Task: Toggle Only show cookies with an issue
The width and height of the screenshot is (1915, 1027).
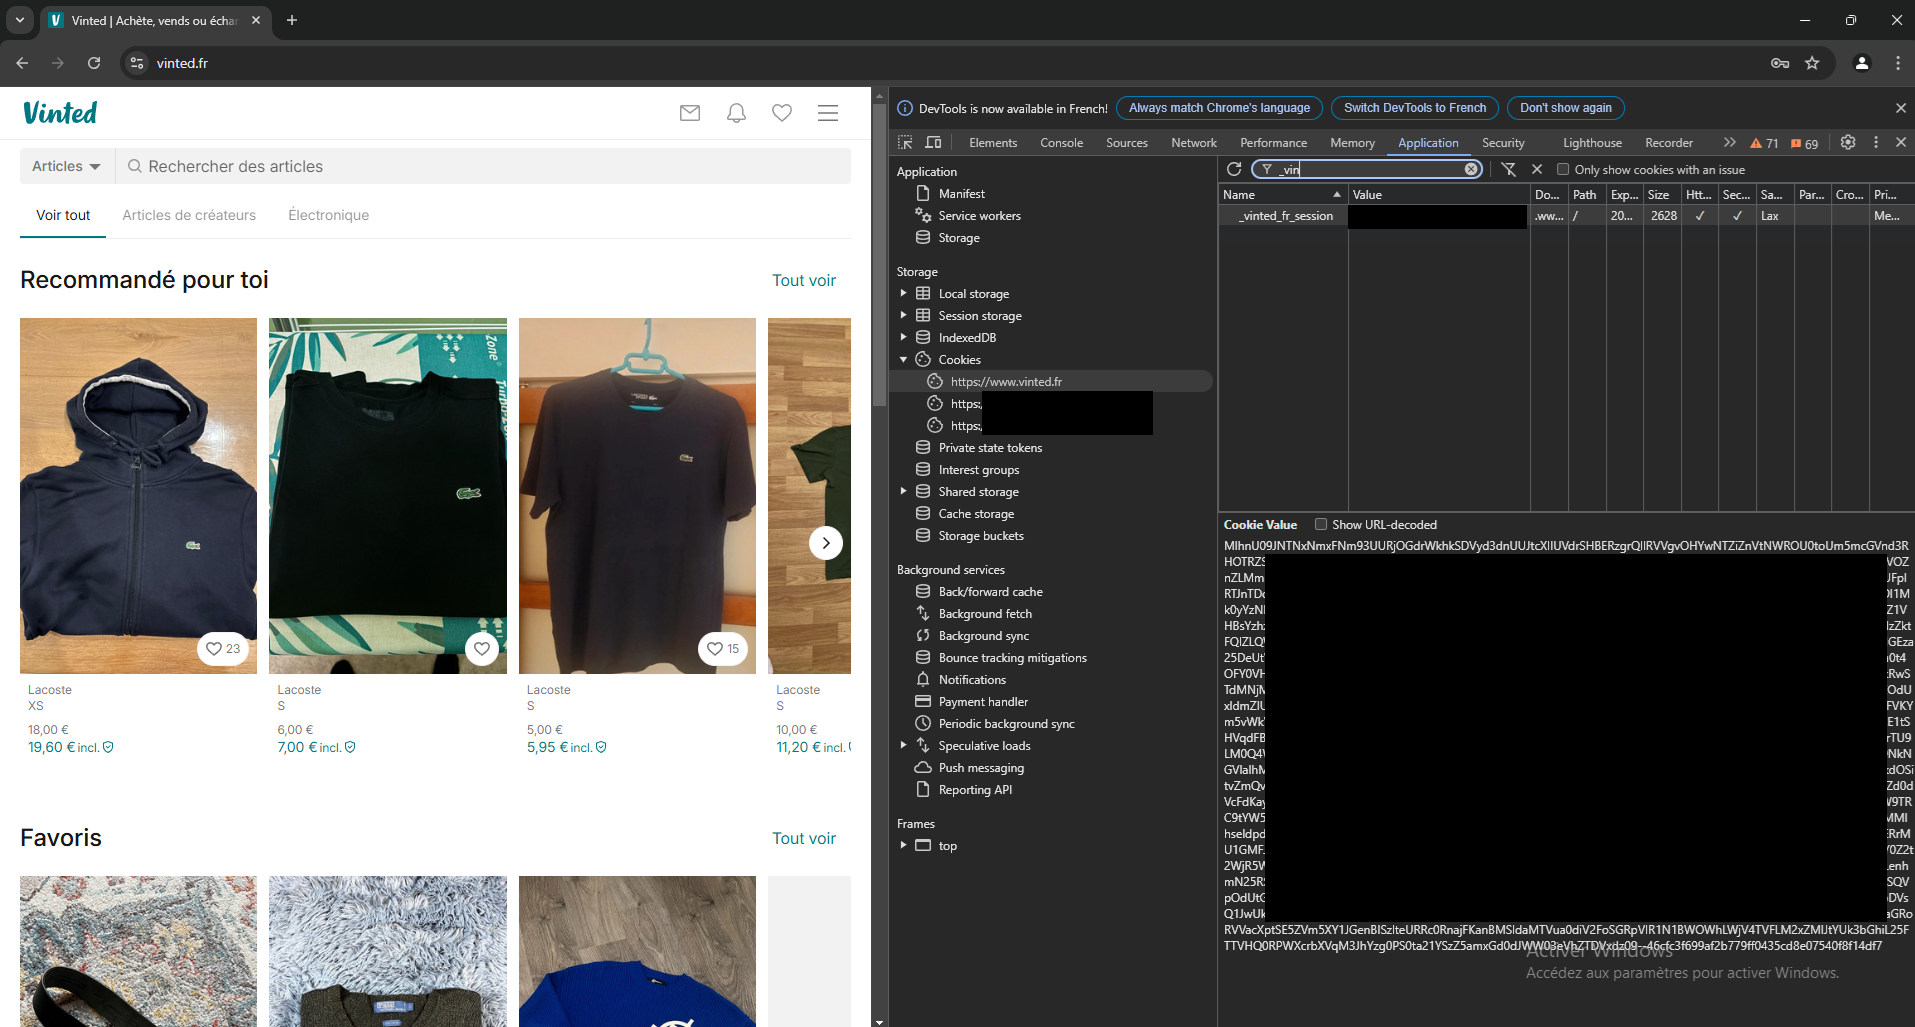Action: point(1563,169)
